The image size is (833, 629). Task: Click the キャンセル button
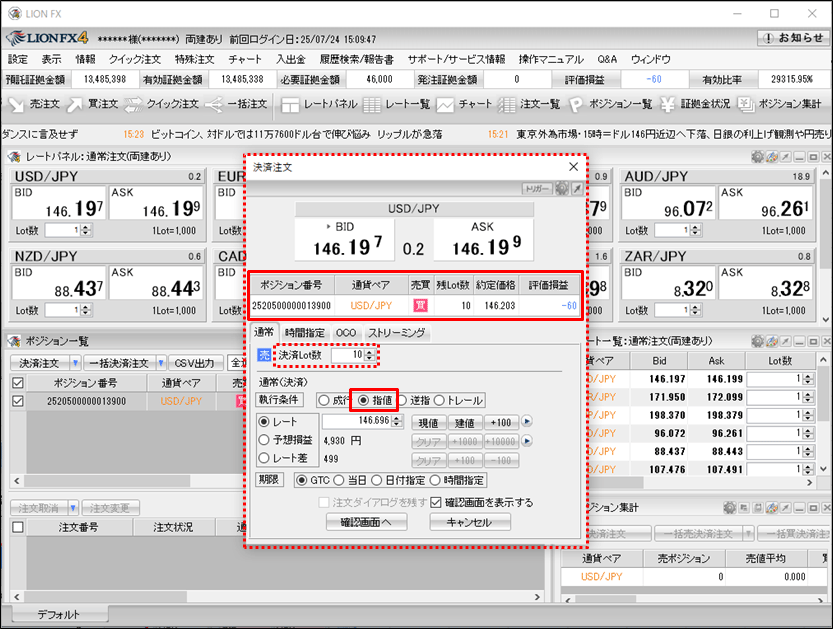(x=470, y=522)
